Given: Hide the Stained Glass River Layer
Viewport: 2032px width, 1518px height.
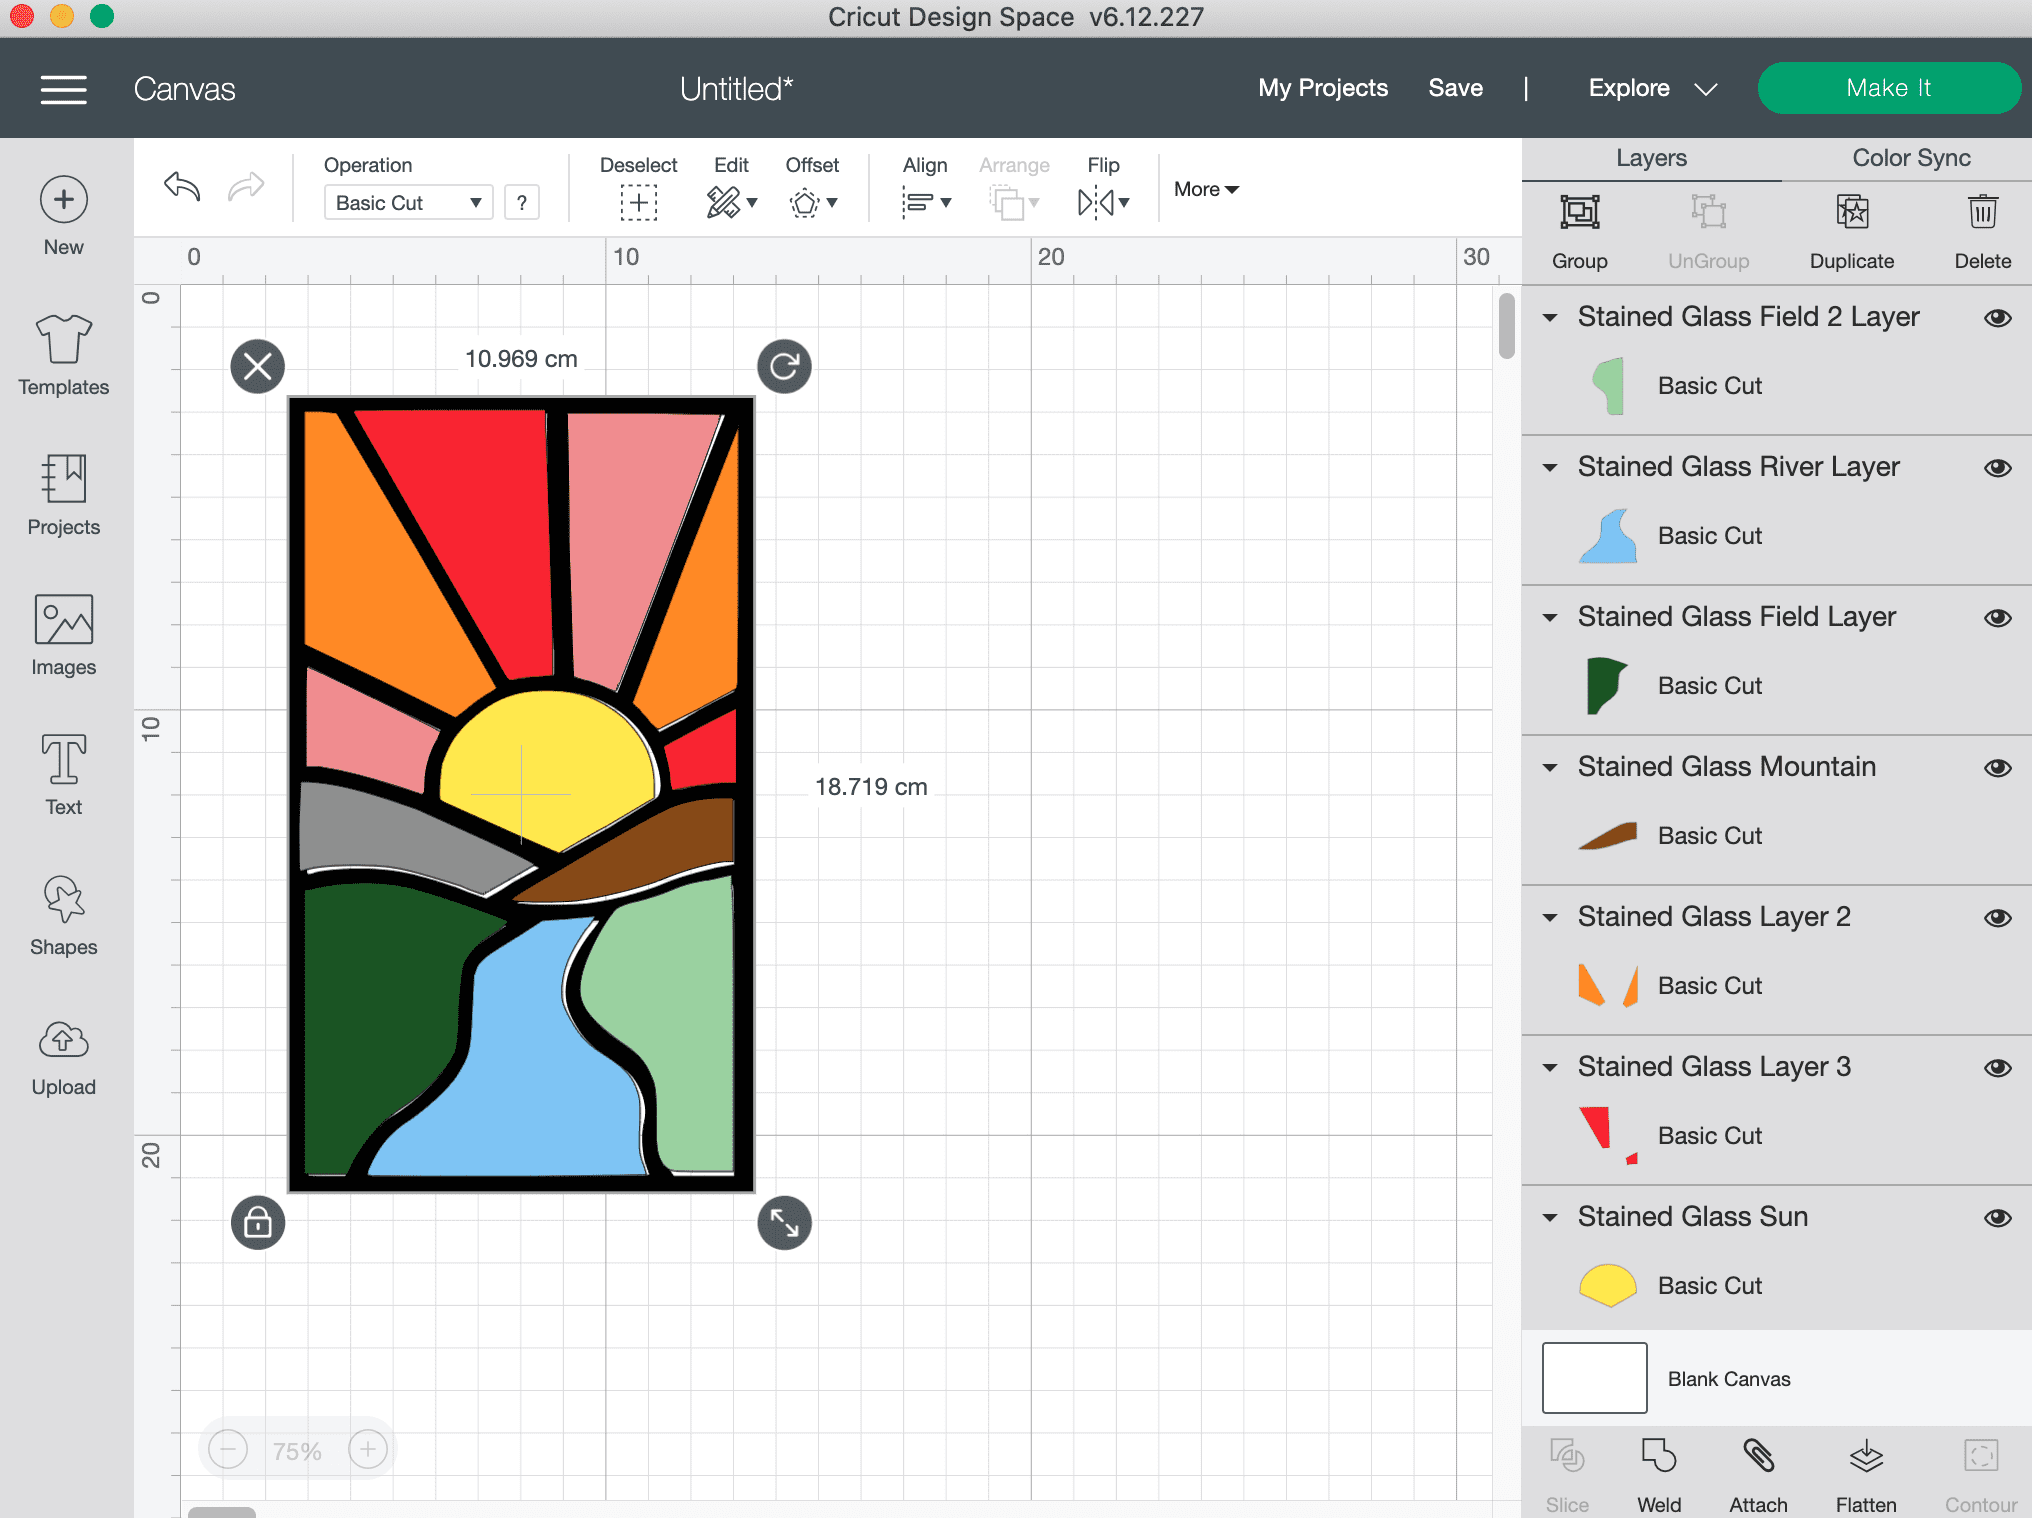Looking at the screenshot, I should pyautogui.click(x=1998, y=468).
